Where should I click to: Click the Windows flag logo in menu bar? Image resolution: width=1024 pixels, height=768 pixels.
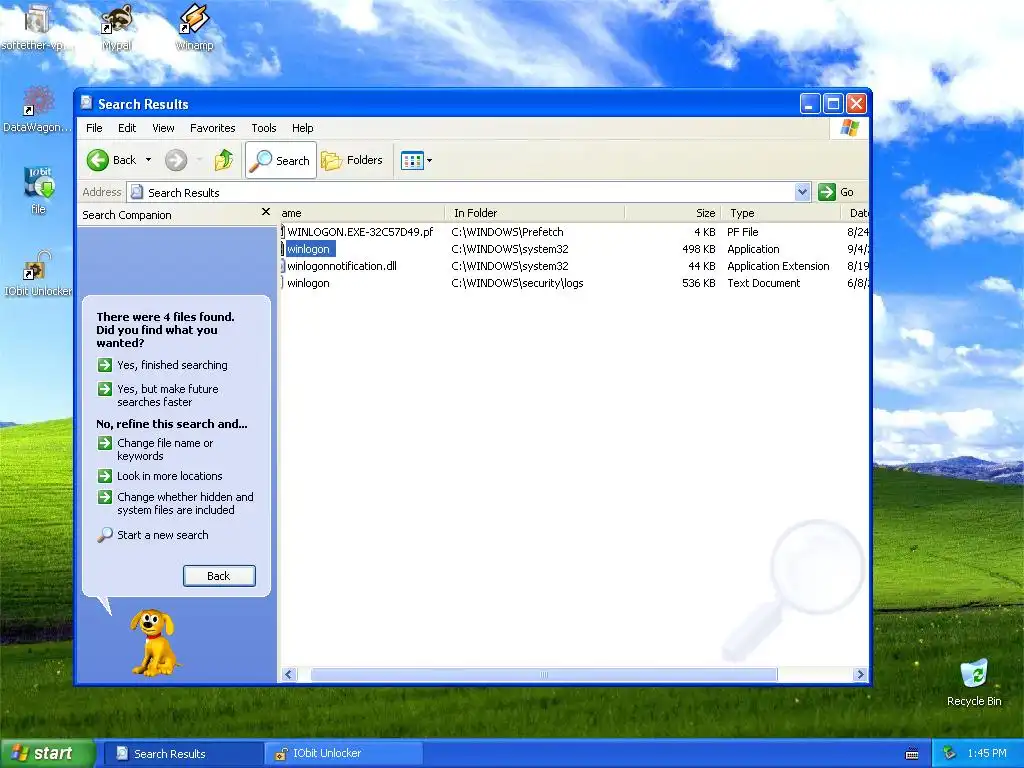pyautogui.click(x=850, y=127)
